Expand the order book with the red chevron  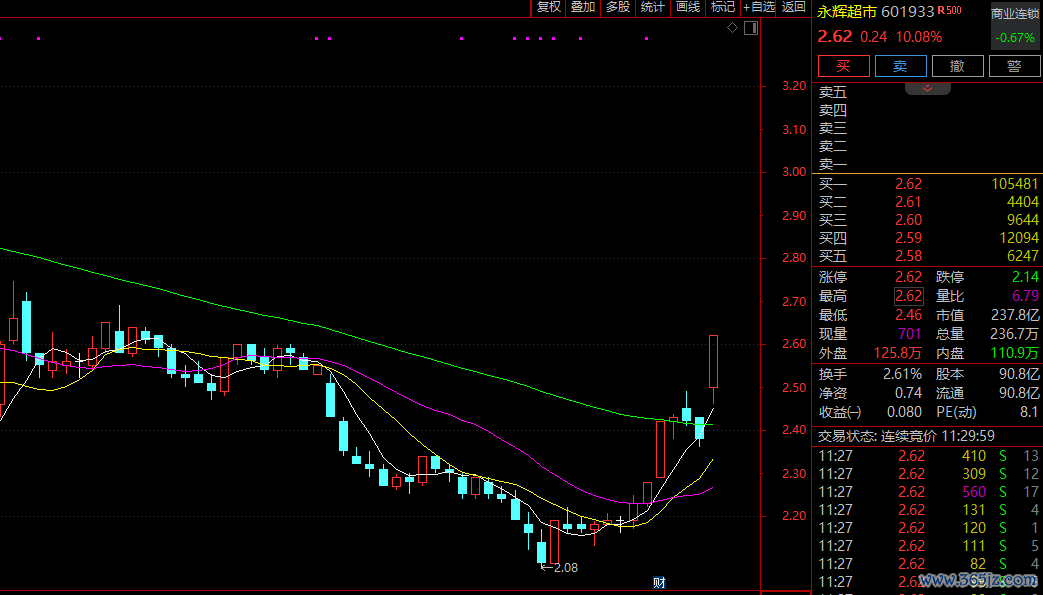pyautogui.click(x=927, y=89)
